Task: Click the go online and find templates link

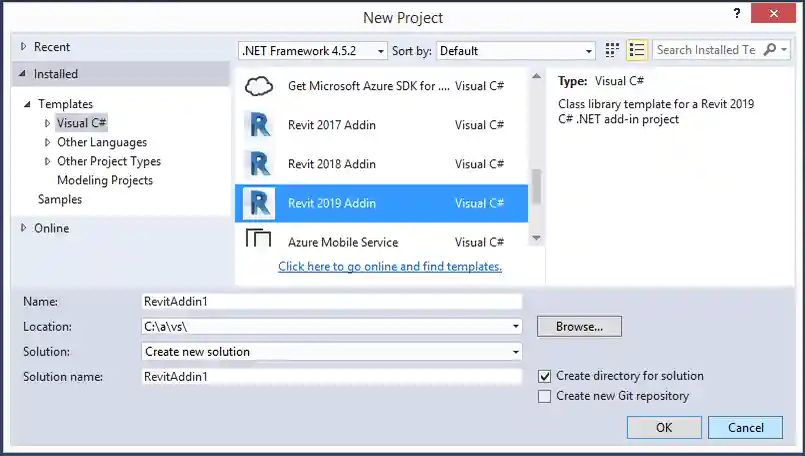Action: pos(390,266)
